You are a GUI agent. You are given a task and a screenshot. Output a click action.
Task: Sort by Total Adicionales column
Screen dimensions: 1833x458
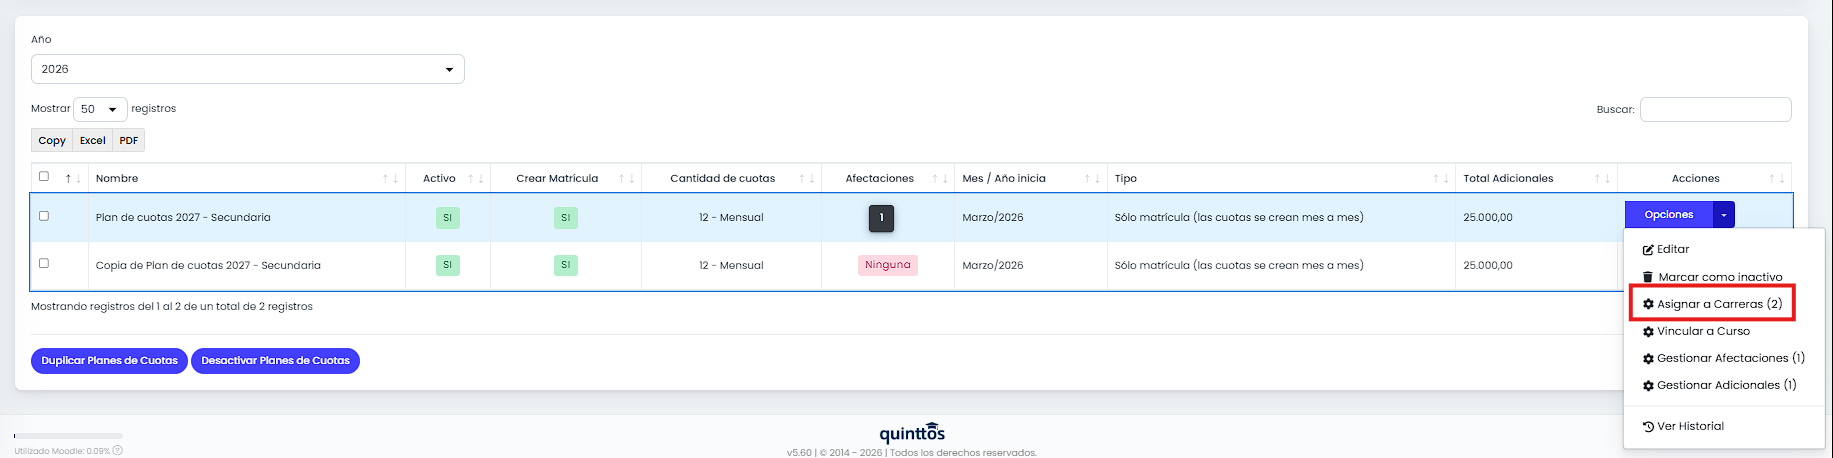(x=1536, y=178)
